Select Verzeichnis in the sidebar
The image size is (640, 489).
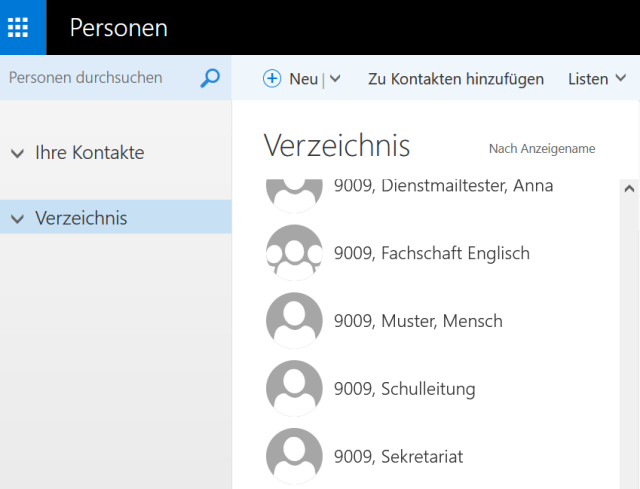pos(81,218)
